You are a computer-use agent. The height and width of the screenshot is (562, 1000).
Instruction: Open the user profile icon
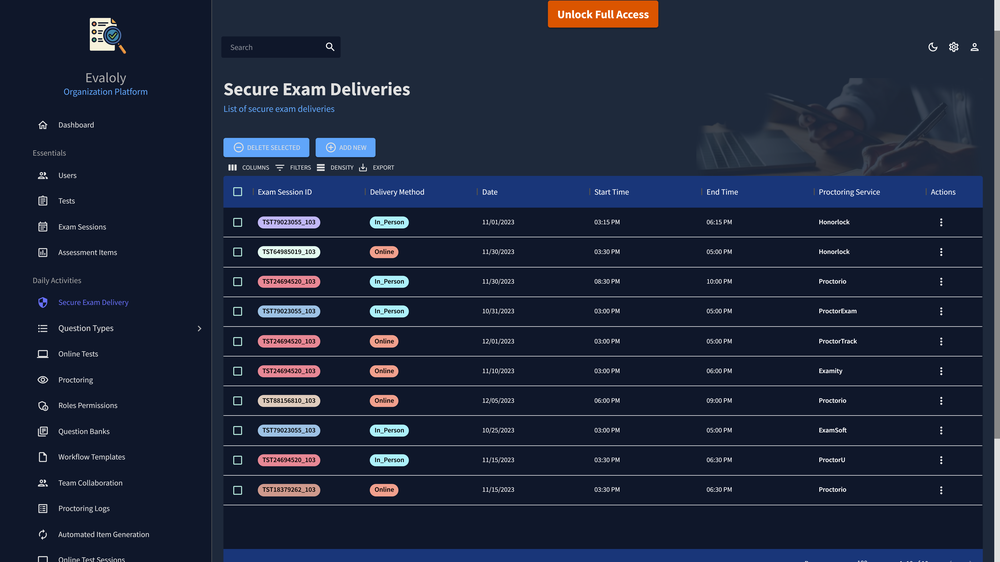click(x=974, y=47)
